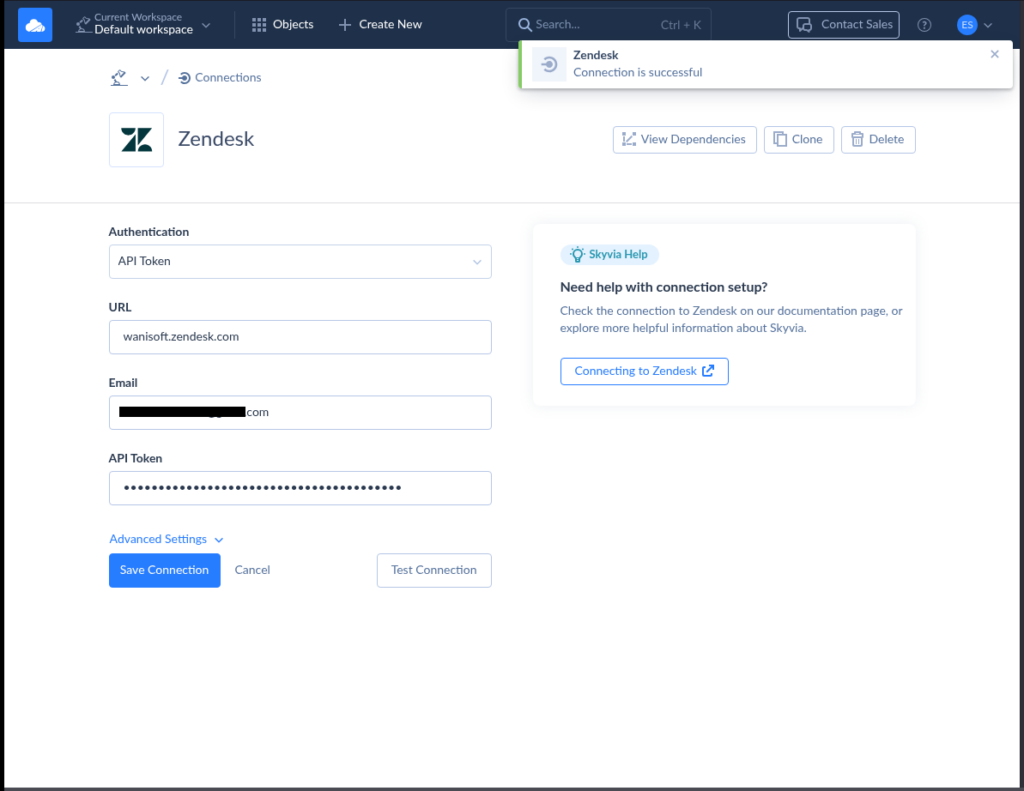Click the Skyvia cloud logo

35,25
